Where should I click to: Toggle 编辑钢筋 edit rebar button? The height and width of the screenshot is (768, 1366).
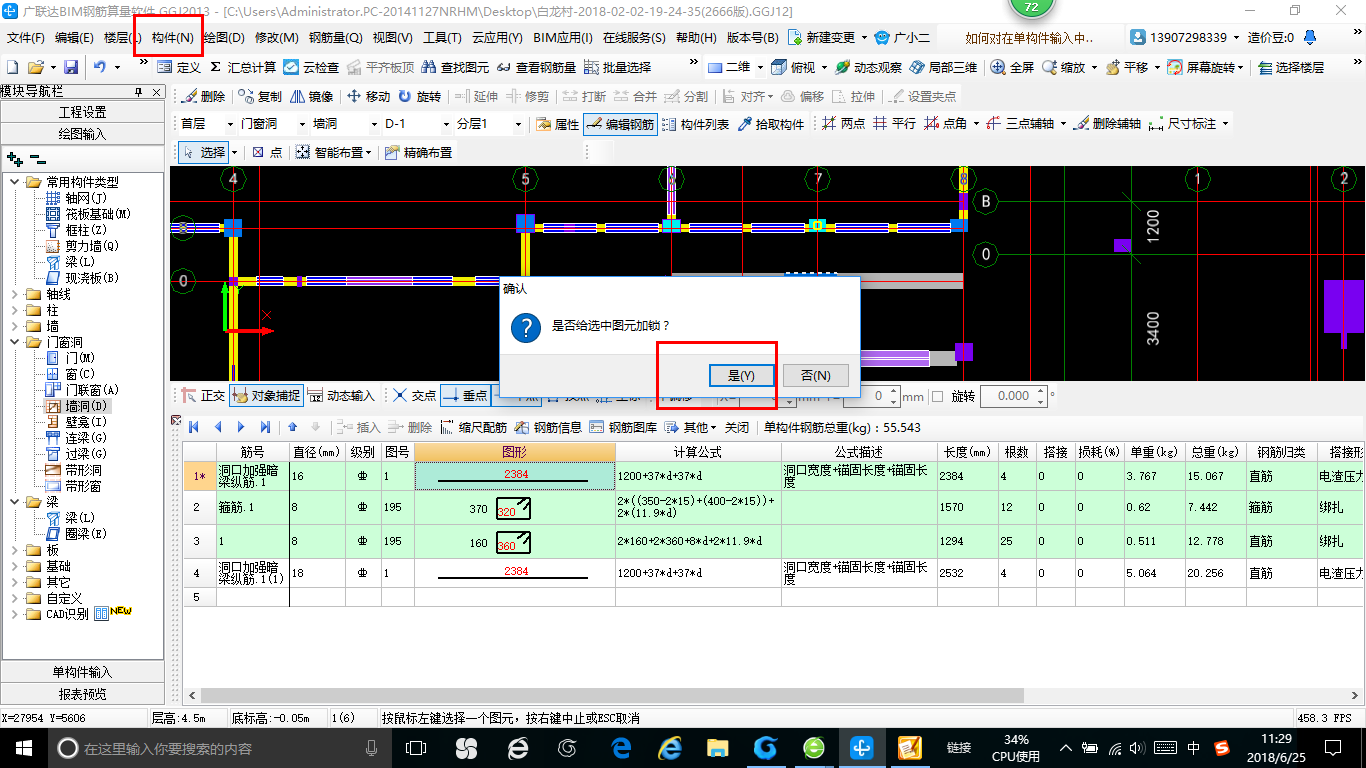(x=620, y=124)
